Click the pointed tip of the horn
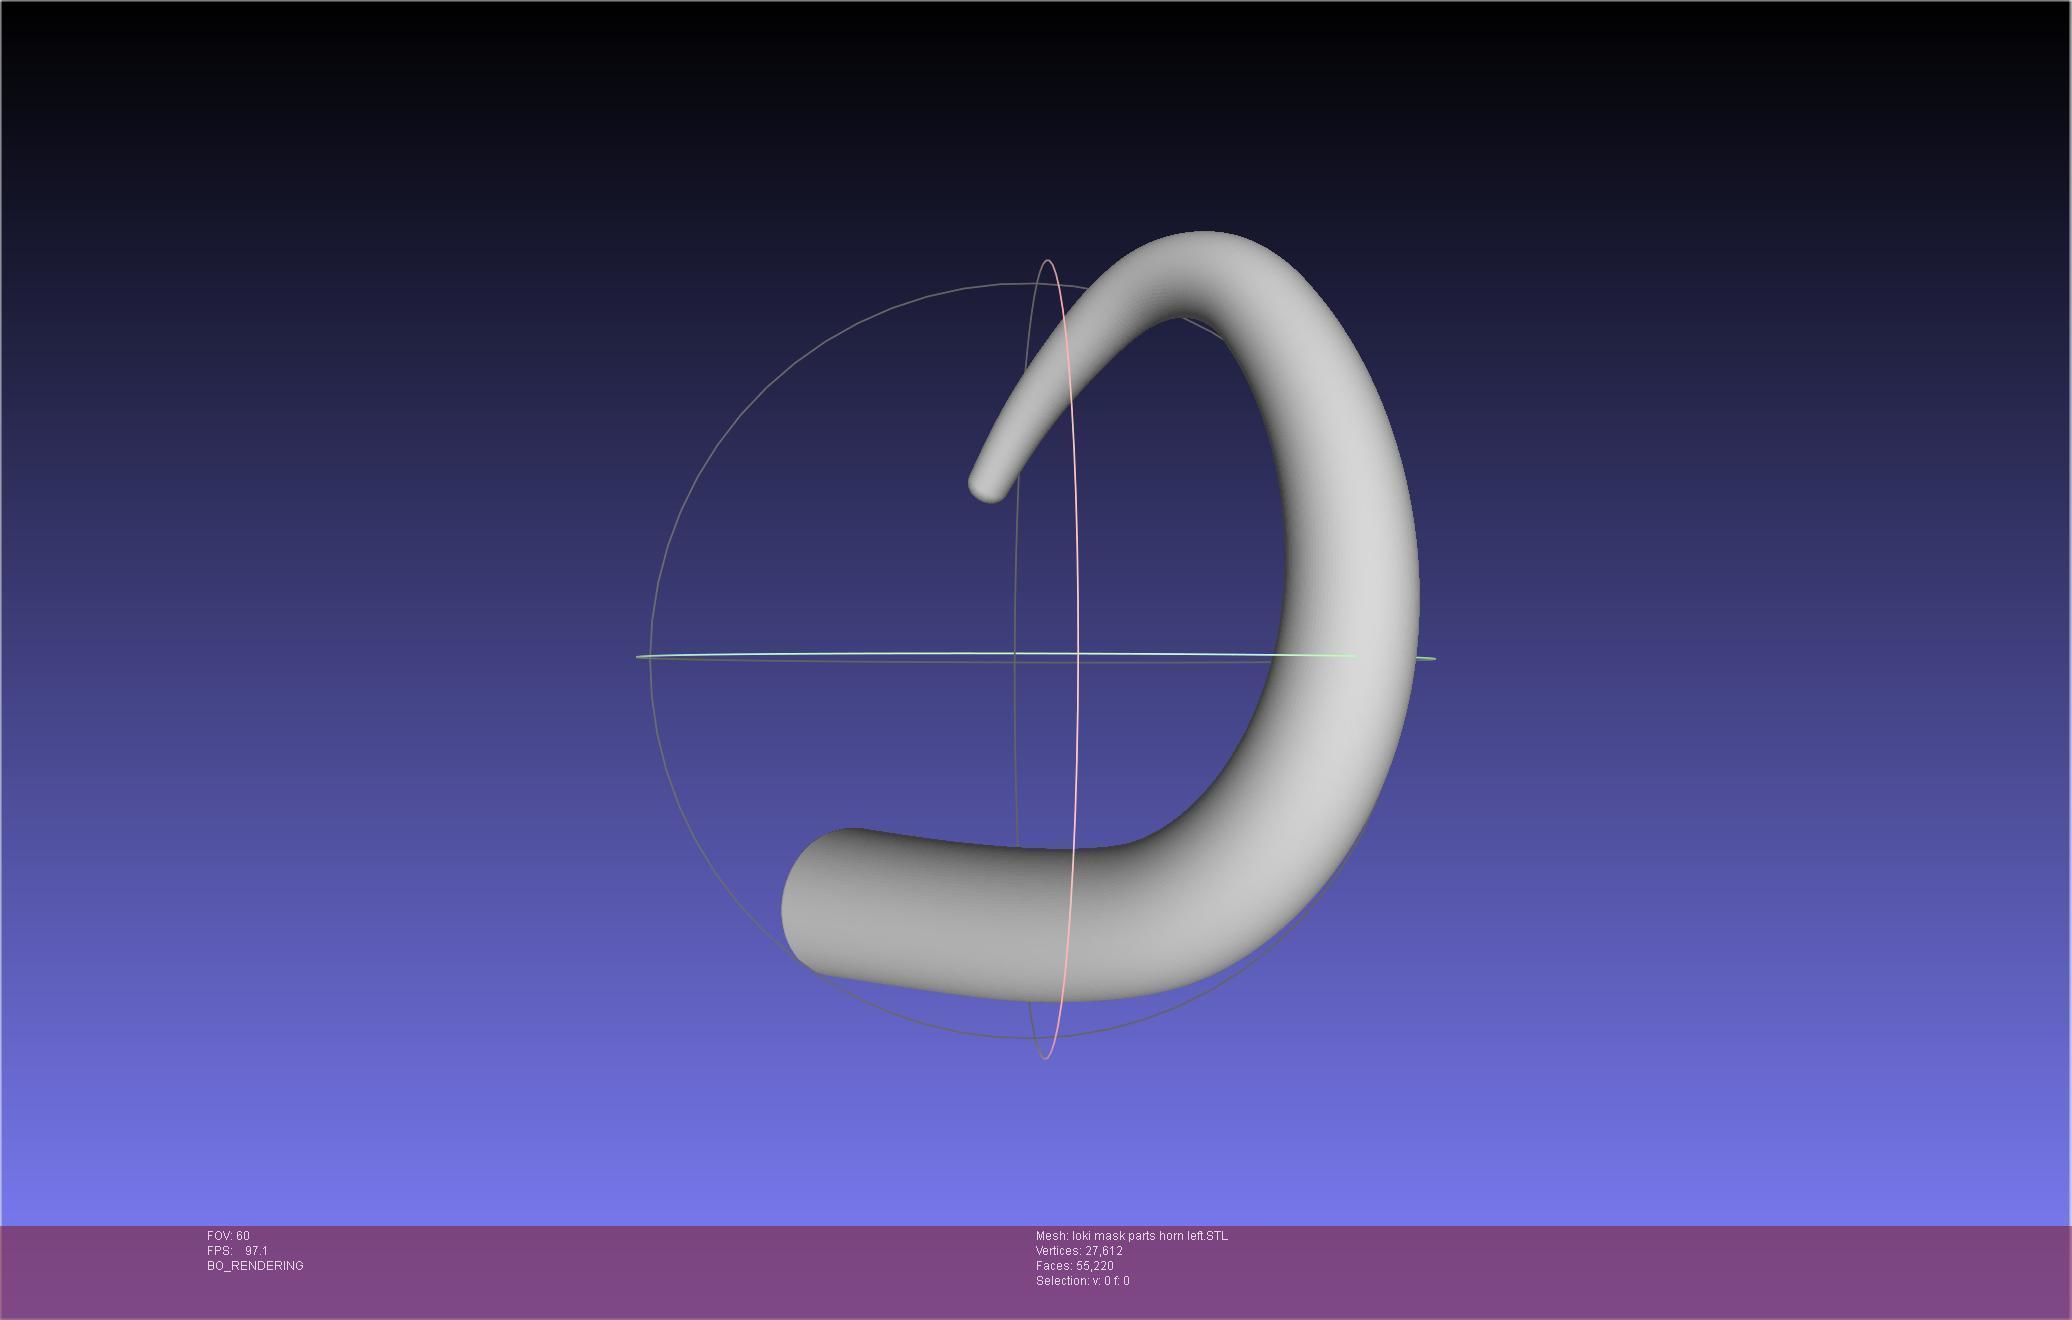The width and height of the screenshot is (2072, 1320). click(988, 485)
